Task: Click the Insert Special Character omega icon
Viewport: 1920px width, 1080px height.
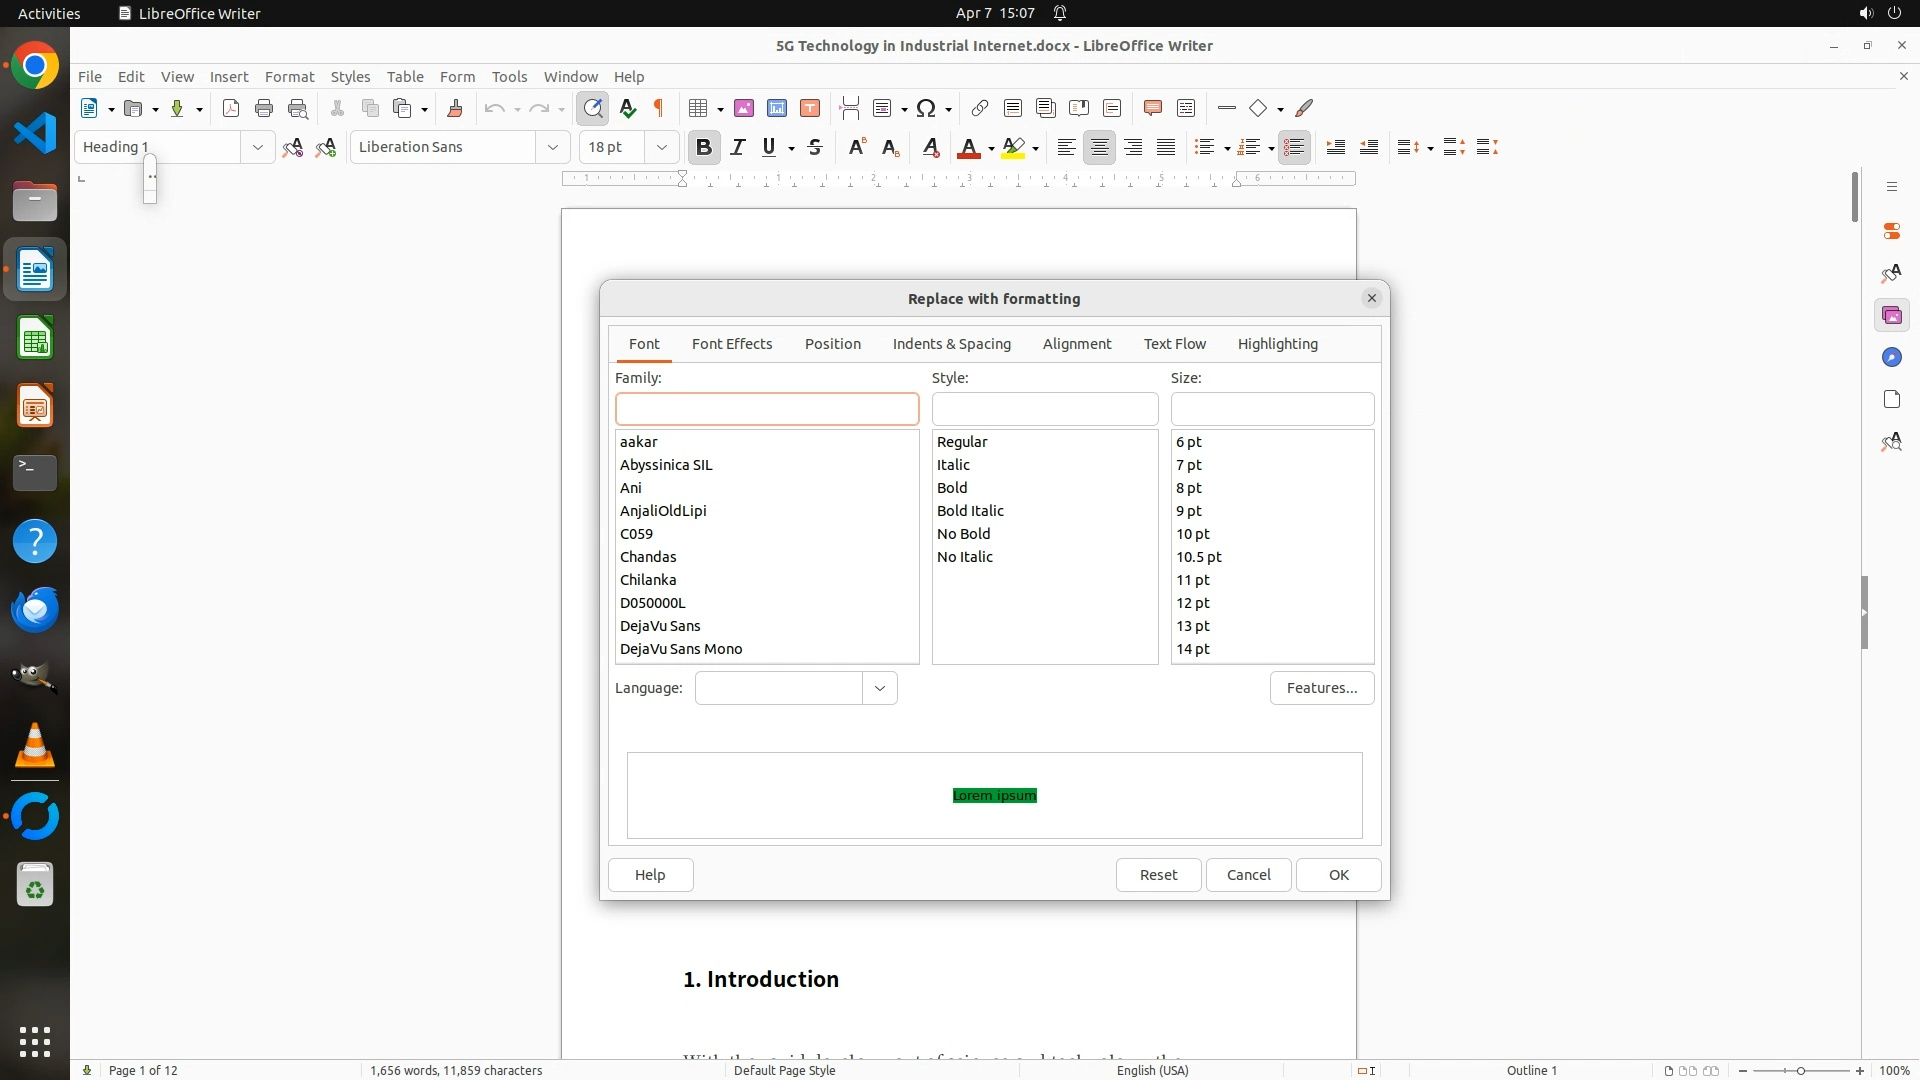Action: tap(926, 108)
